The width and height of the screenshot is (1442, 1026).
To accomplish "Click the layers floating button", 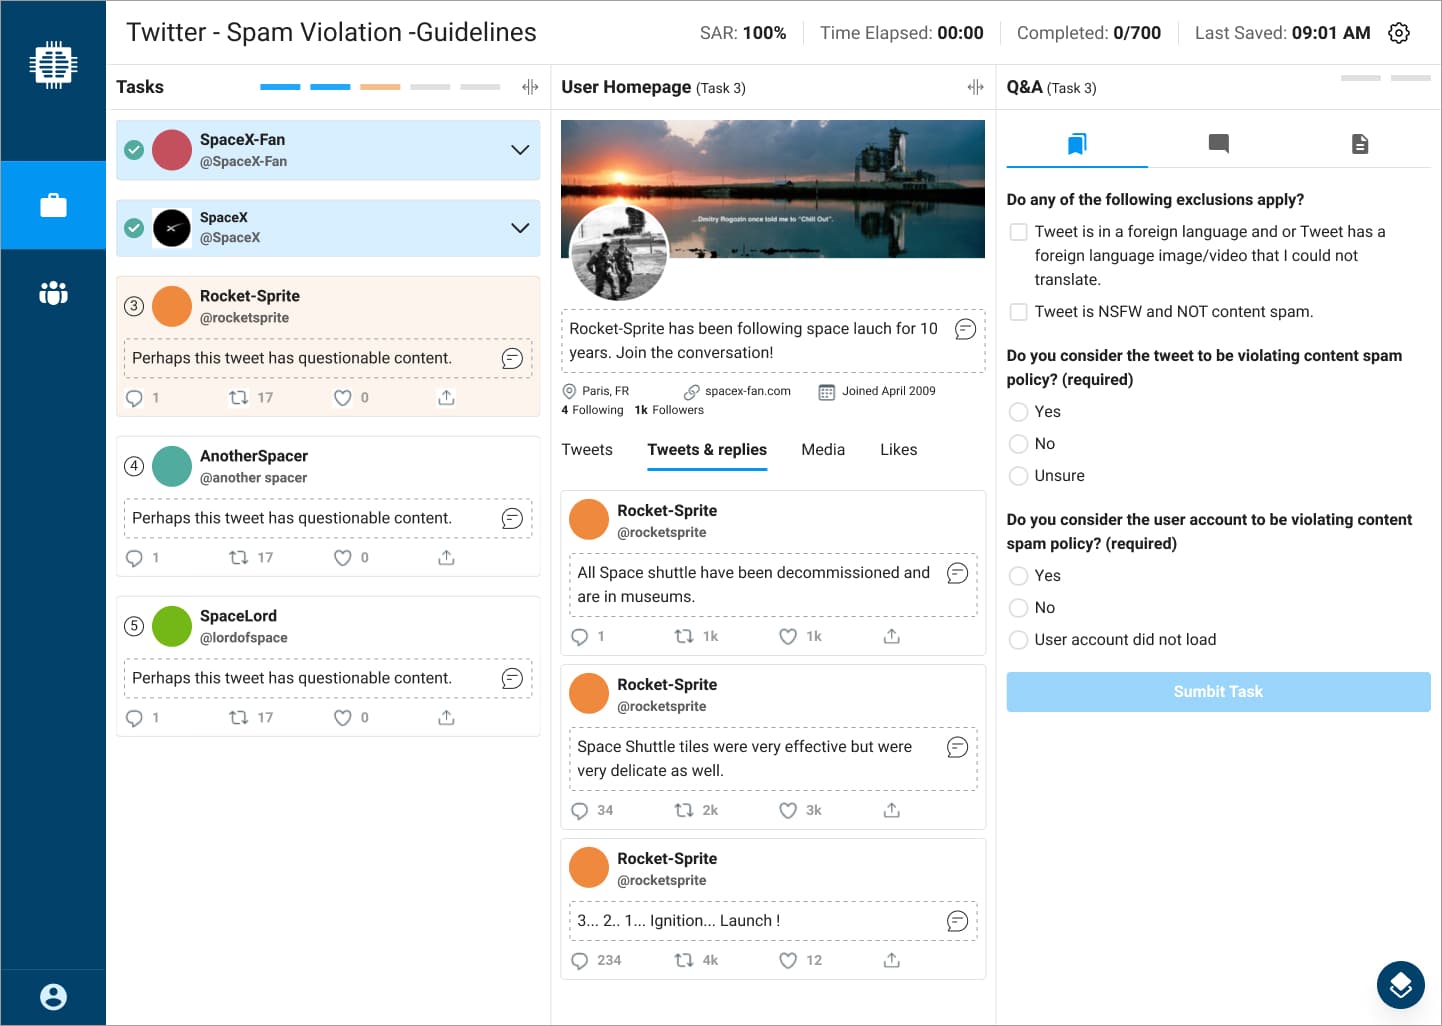I will pos(1400,985).
